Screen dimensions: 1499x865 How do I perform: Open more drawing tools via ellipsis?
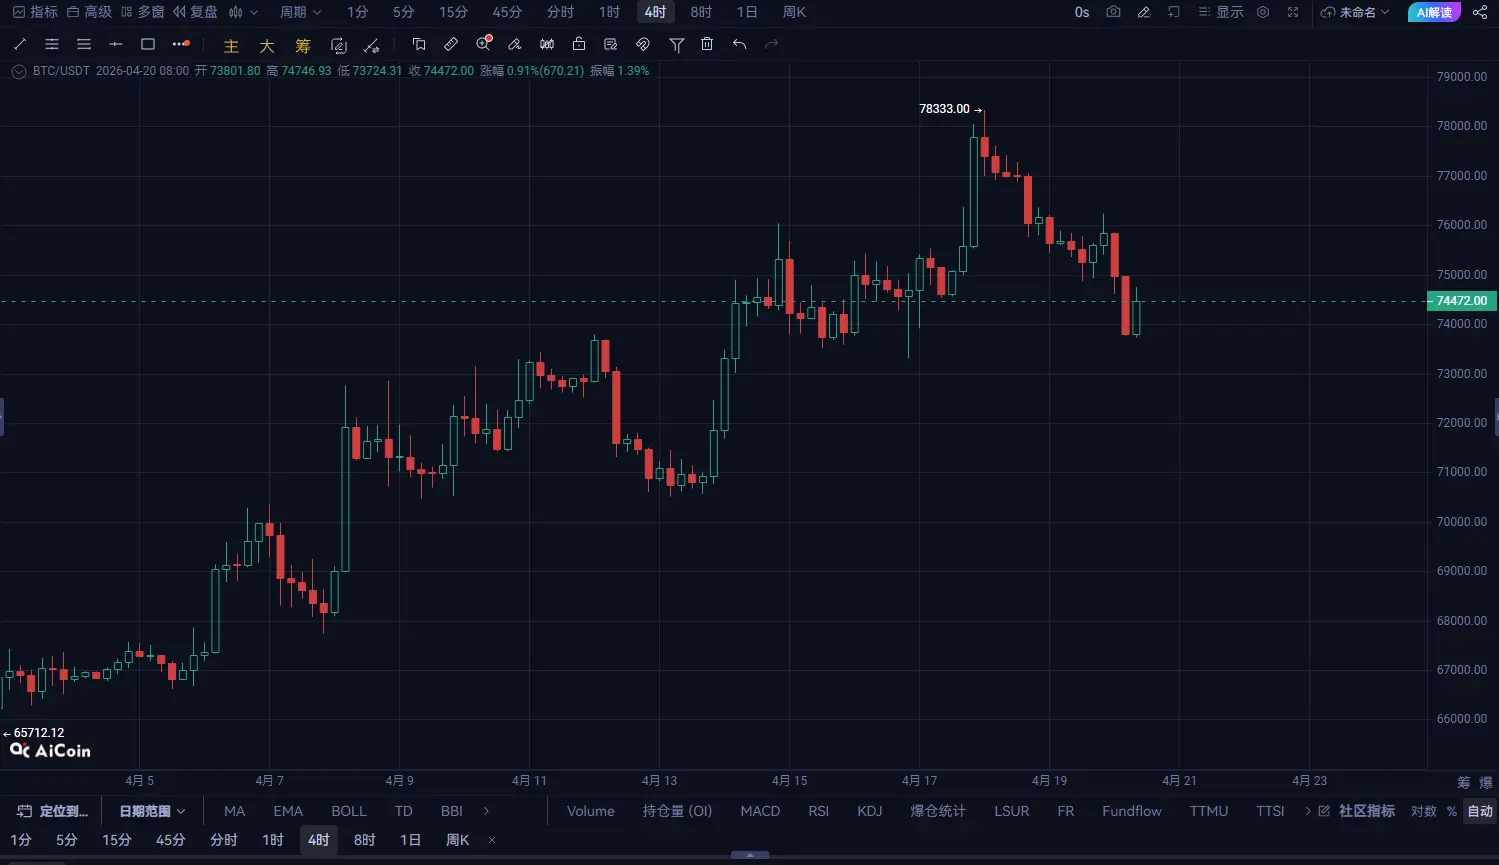coord(181,44)
